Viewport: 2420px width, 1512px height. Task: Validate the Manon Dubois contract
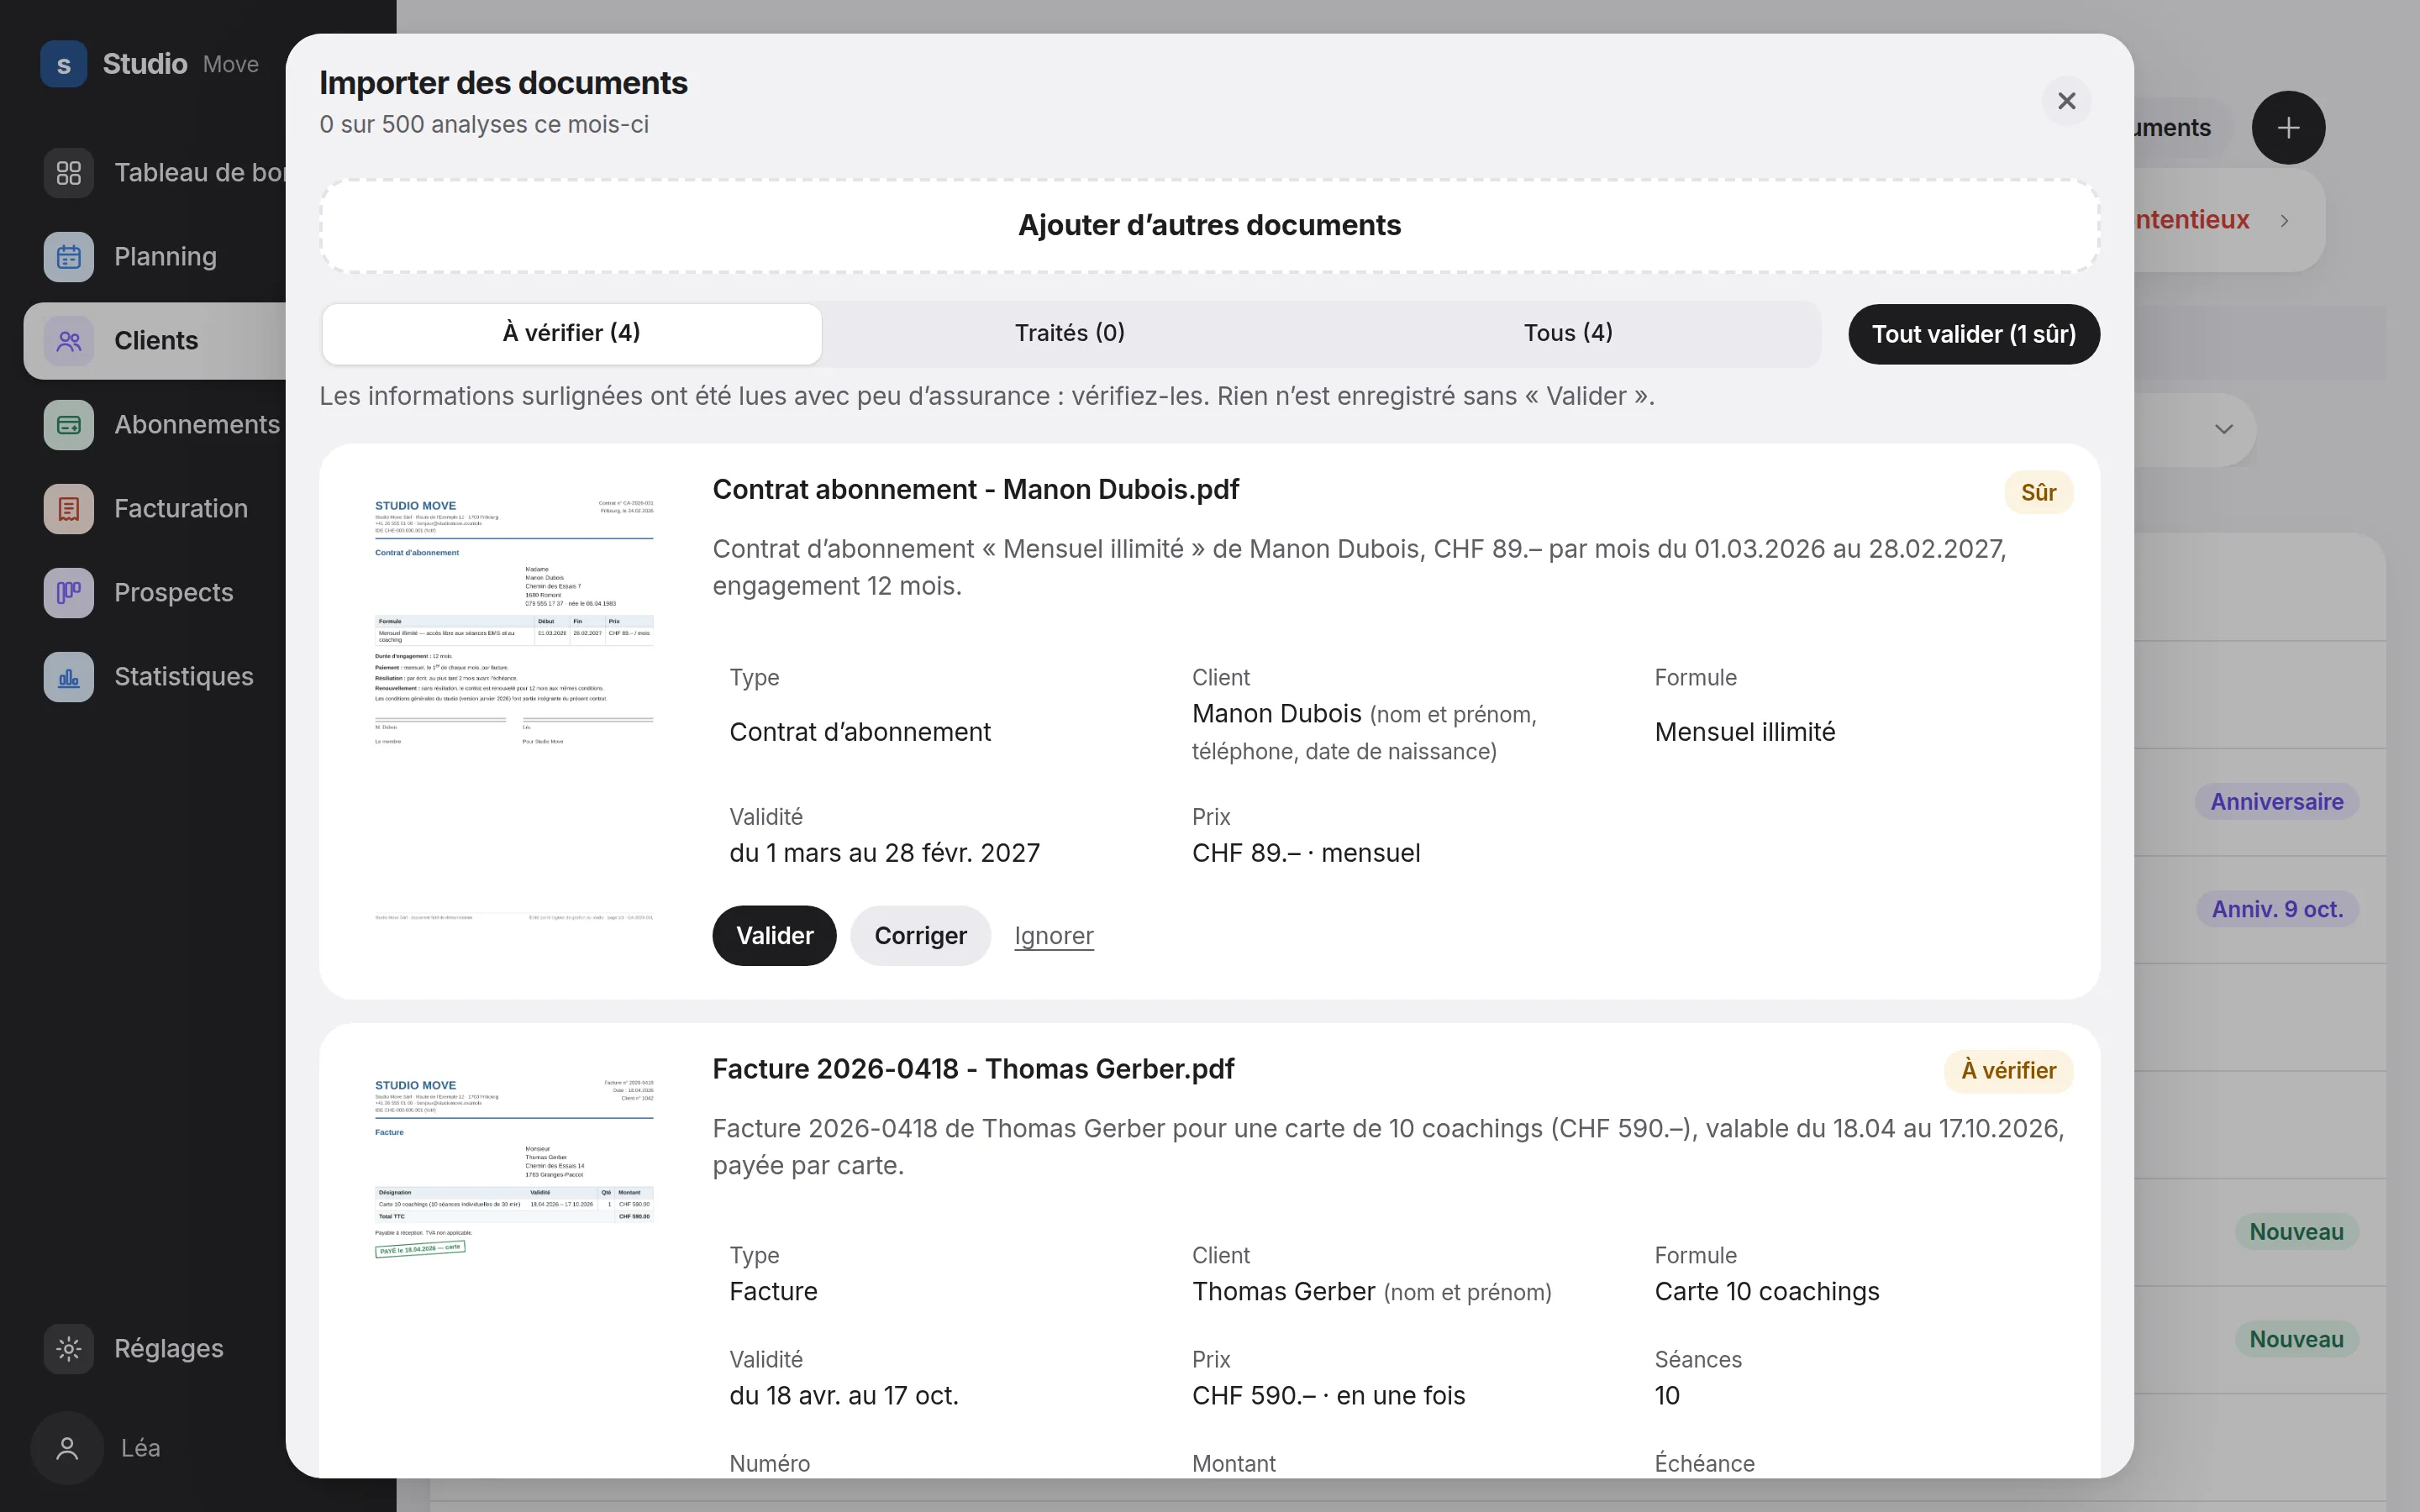(774, 935)
